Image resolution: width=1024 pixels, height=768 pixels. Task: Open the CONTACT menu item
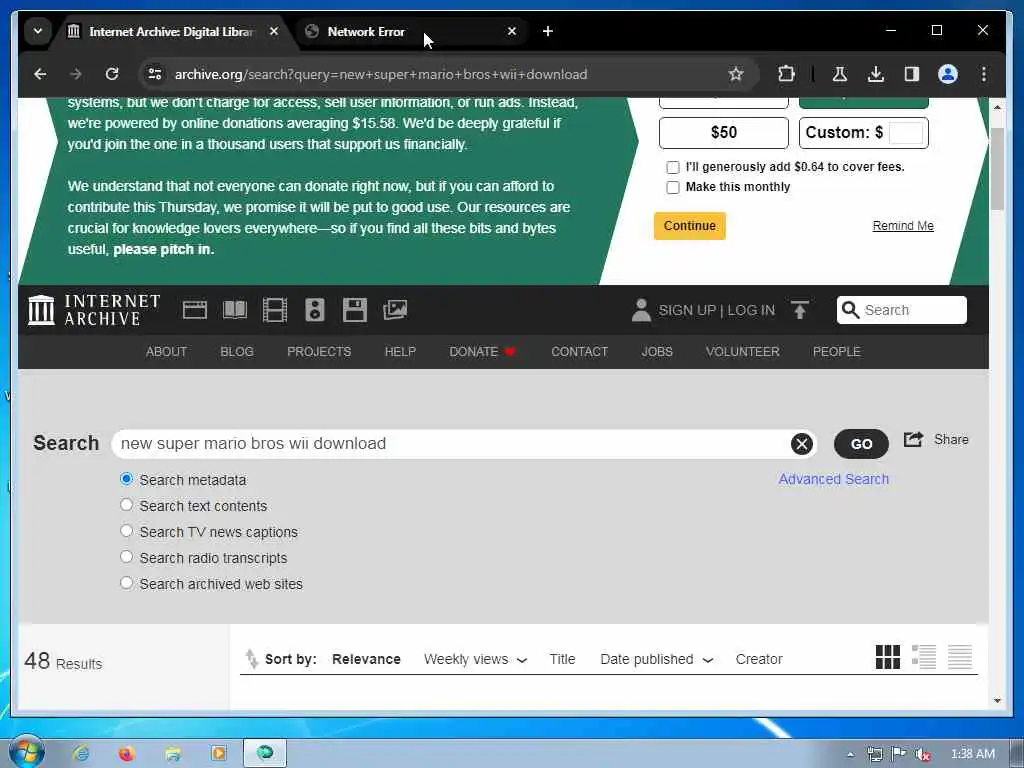click(580, 352)
